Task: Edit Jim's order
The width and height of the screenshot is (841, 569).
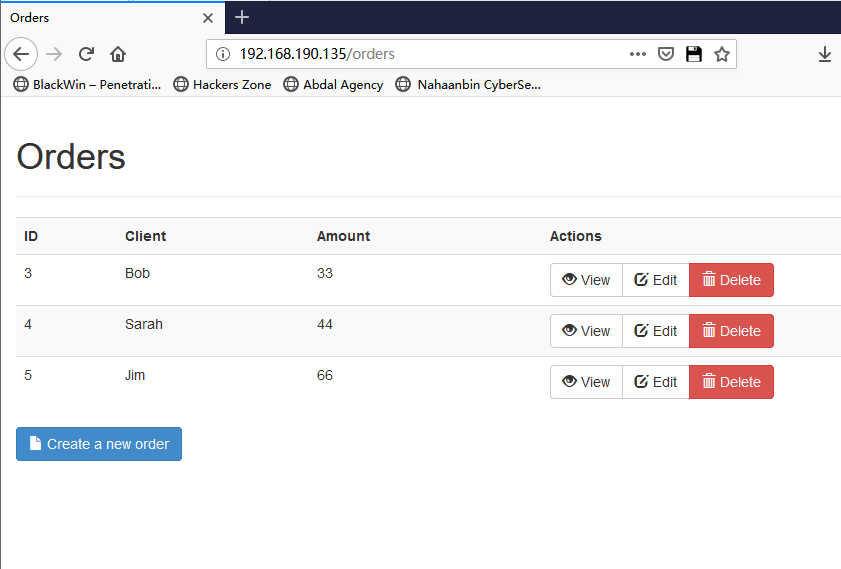Action: coord(656,382)
